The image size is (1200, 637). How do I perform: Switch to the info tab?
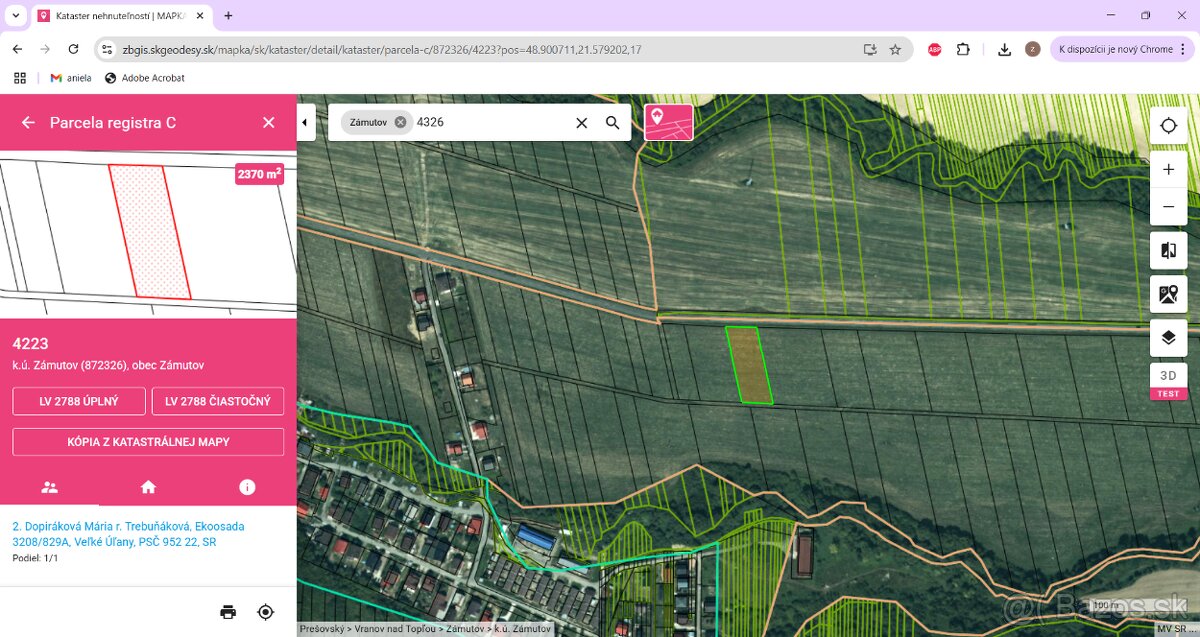pyautogui.click(x=247, y=487)
